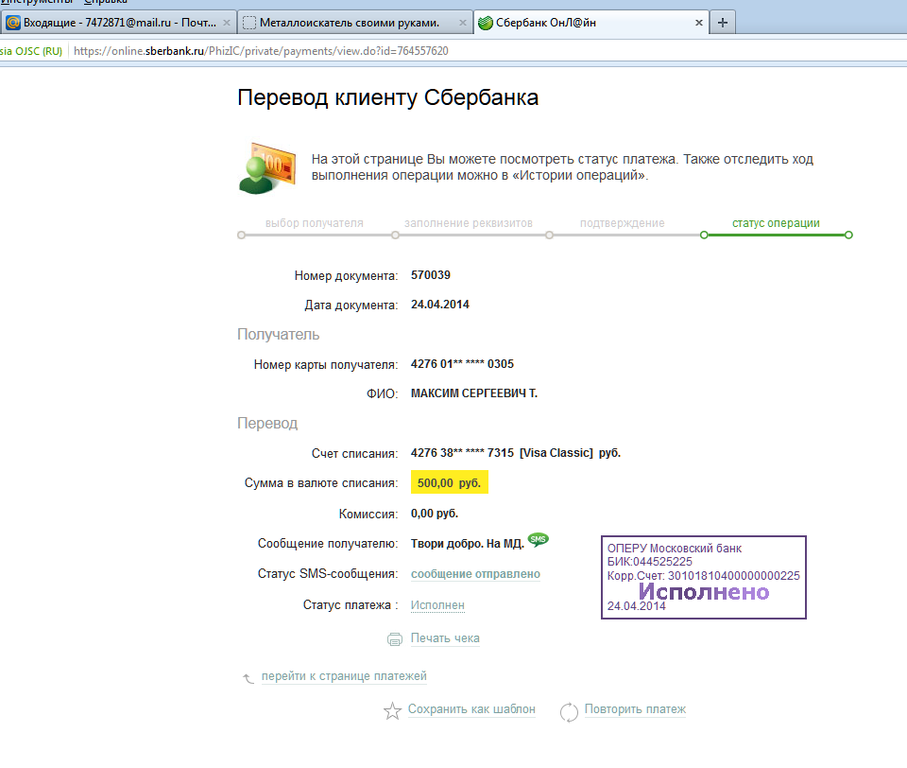Screen dimensions: 907x768
Task: Click the статус операции step label
Action: (x=776, y=223)
